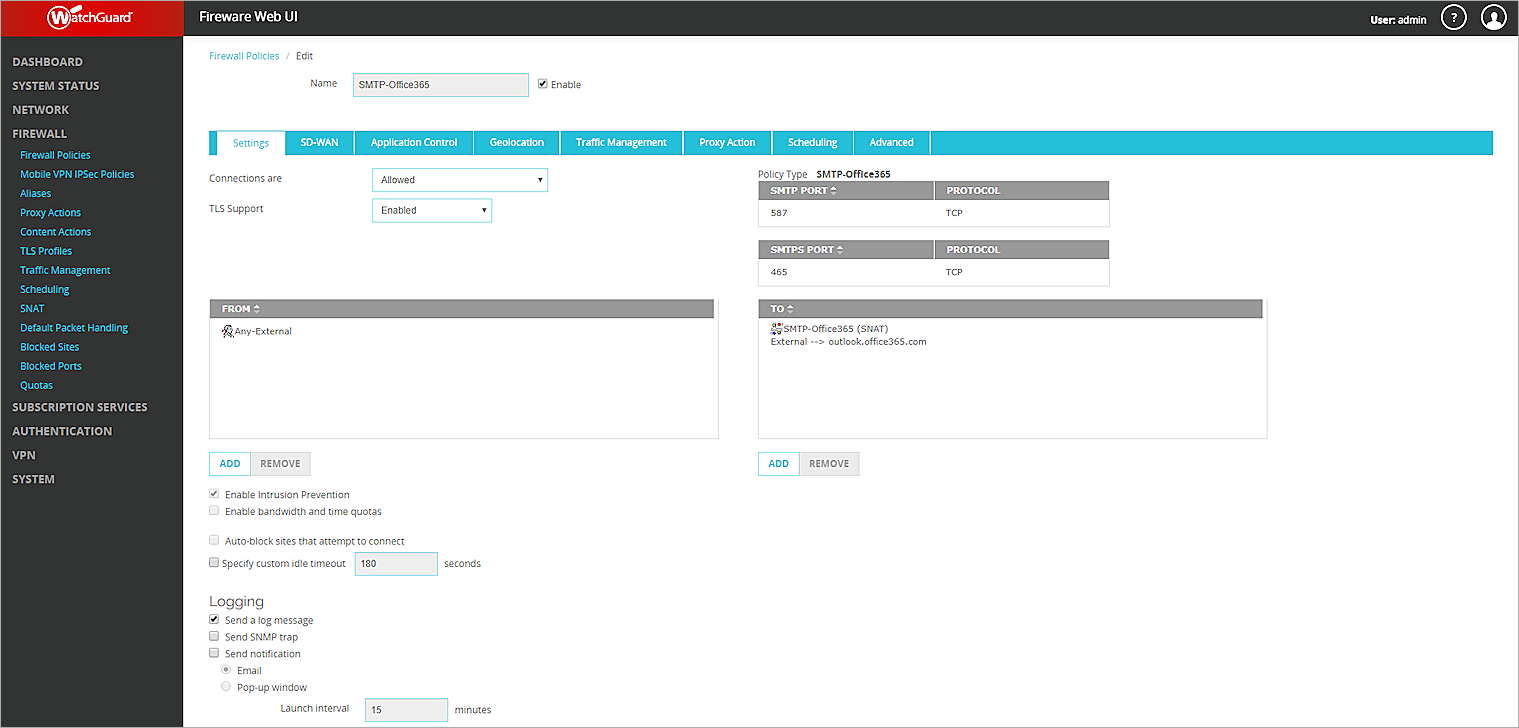Open Firewall Policies via the breadcrumb link

pos(244,55)
